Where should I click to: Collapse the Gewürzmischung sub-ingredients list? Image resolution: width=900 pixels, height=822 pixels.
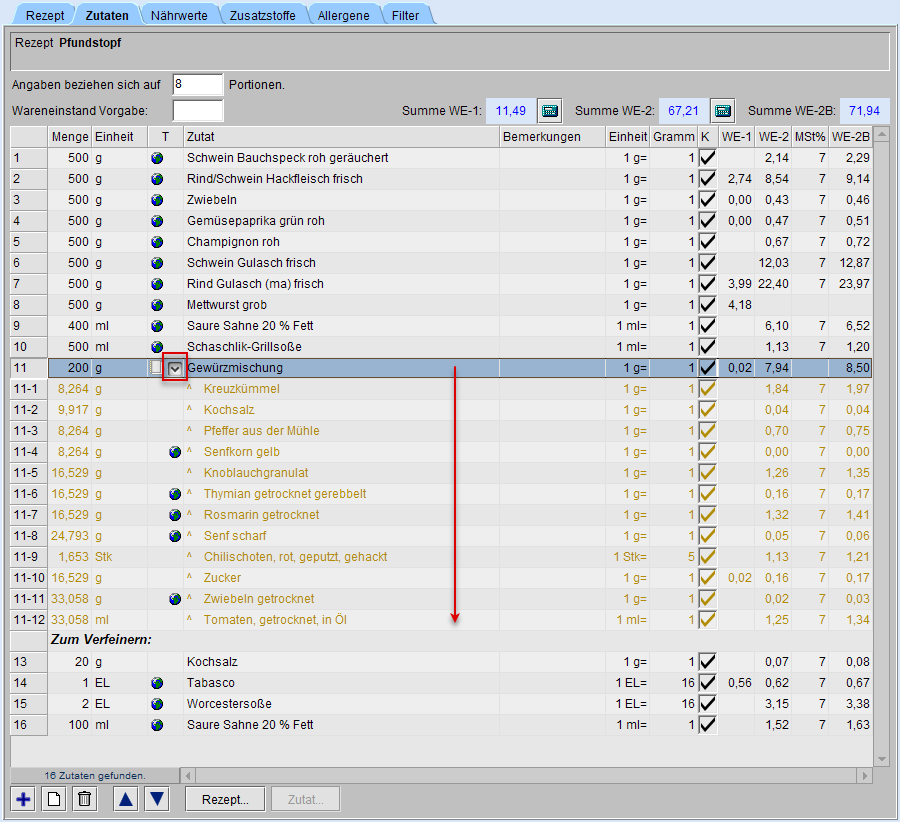(175, 368)
